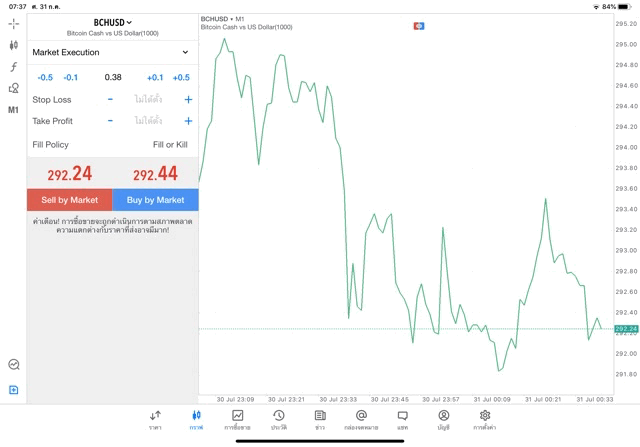Click the 295.00 price axis label
Image resolution: width=640 pixels, height=447 pixels.
pos(627,44)
